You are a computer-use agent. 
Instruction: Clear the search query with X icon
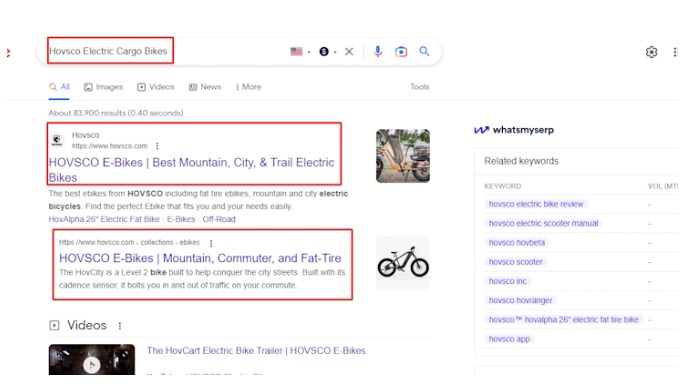[x=349, y=52]
